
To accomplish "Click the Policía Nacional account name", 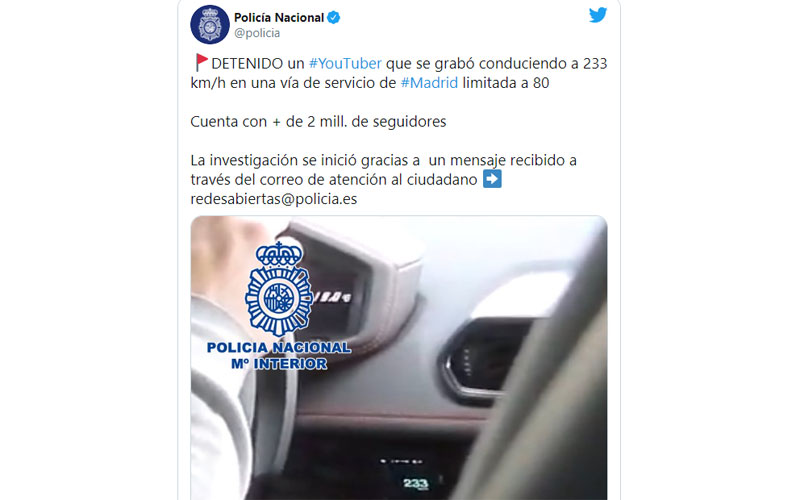I will pos(279,18).
